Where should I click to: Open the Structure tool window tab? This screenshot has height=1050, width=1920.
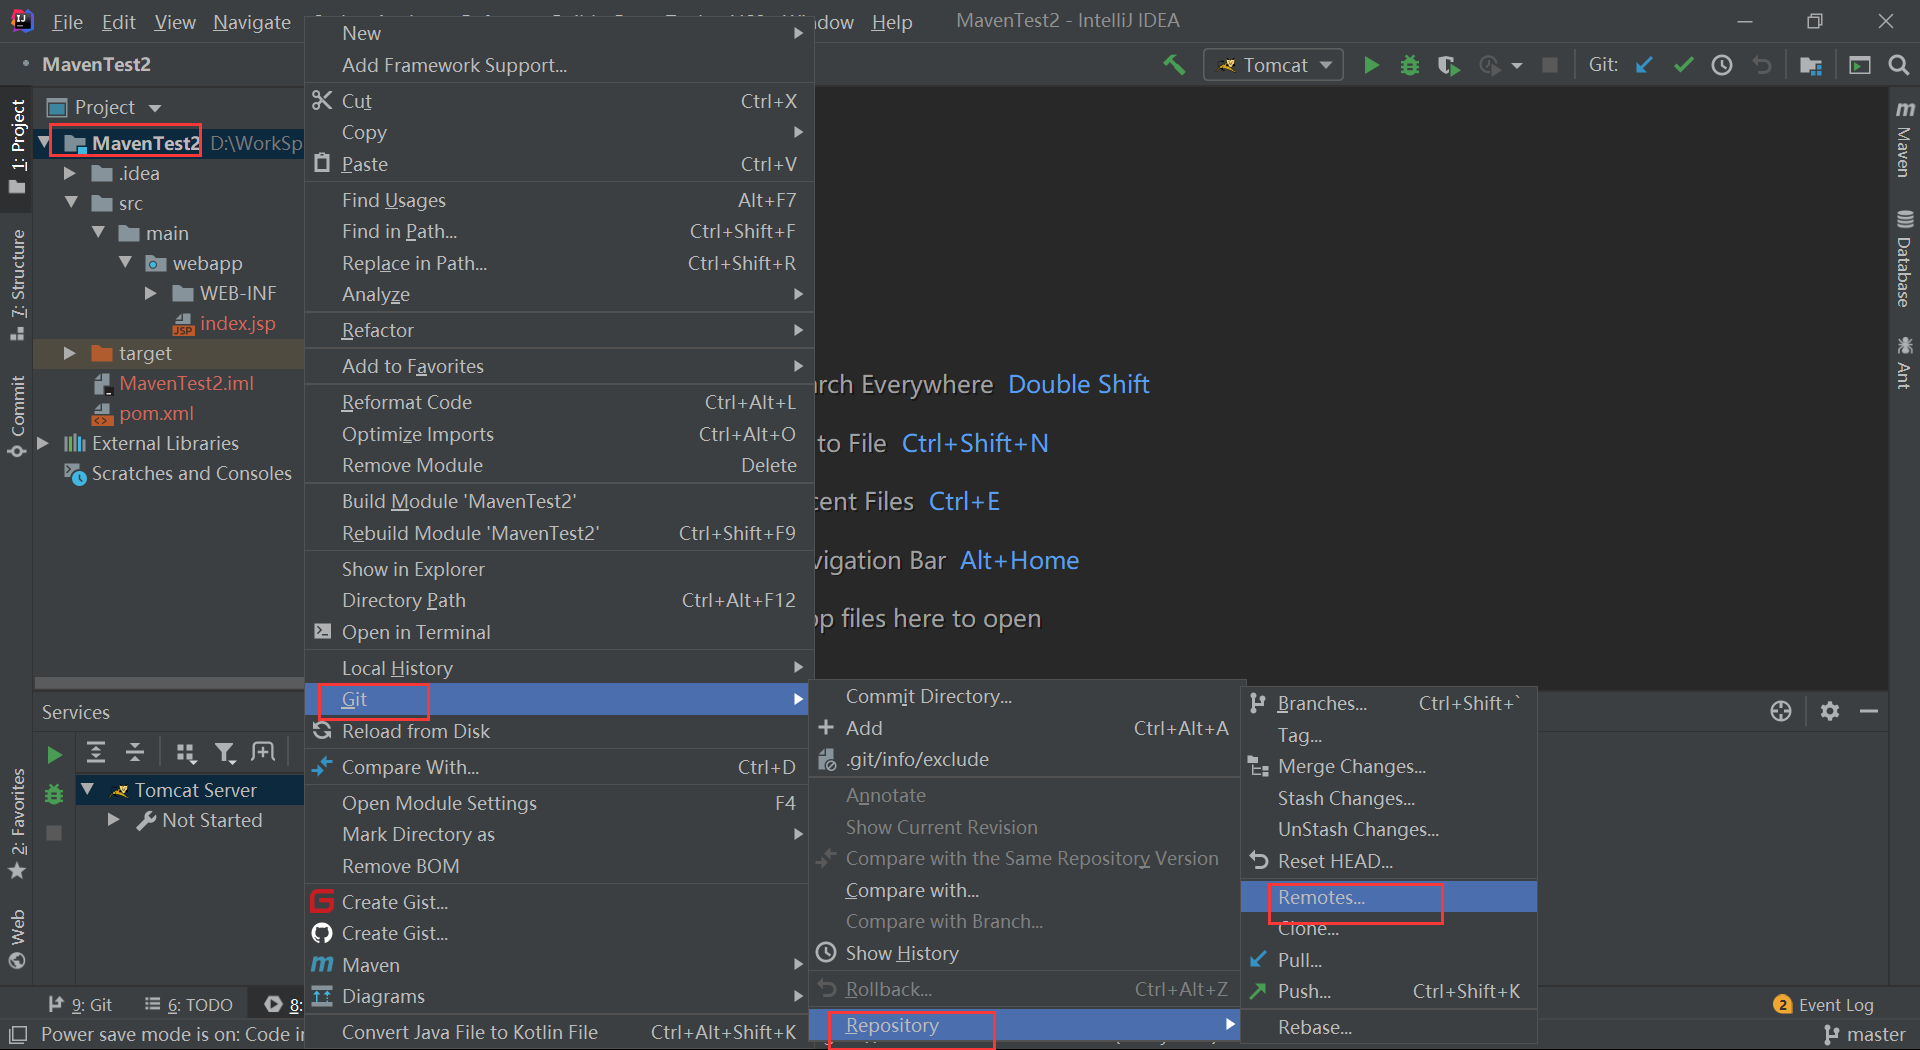pos(17,285)
